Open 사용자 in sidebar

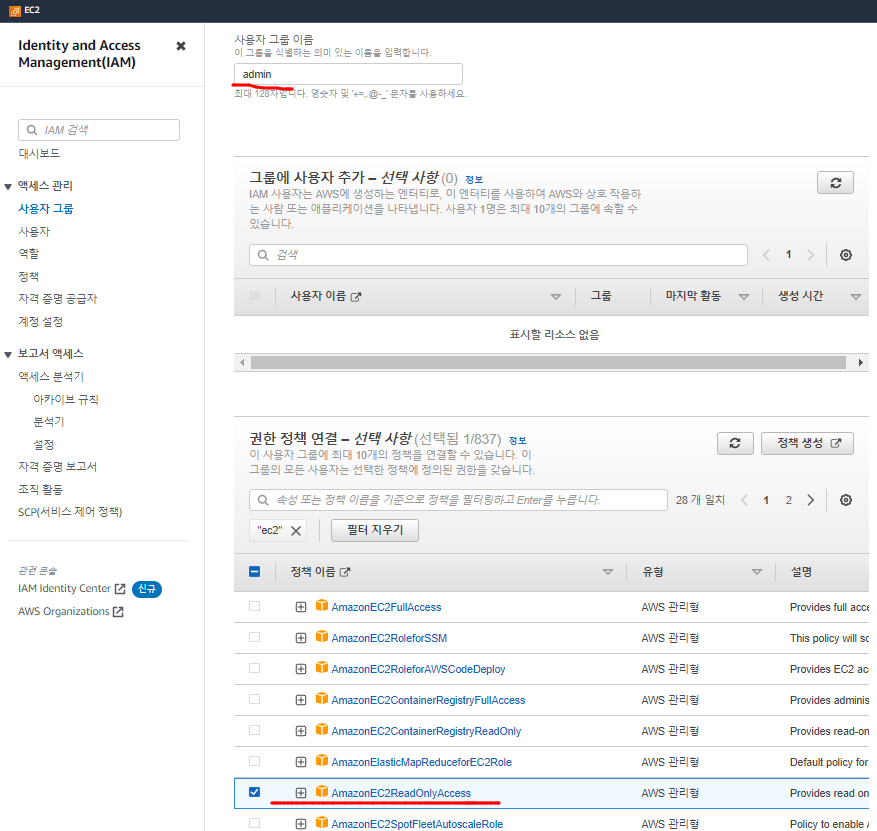coord(34,232)
